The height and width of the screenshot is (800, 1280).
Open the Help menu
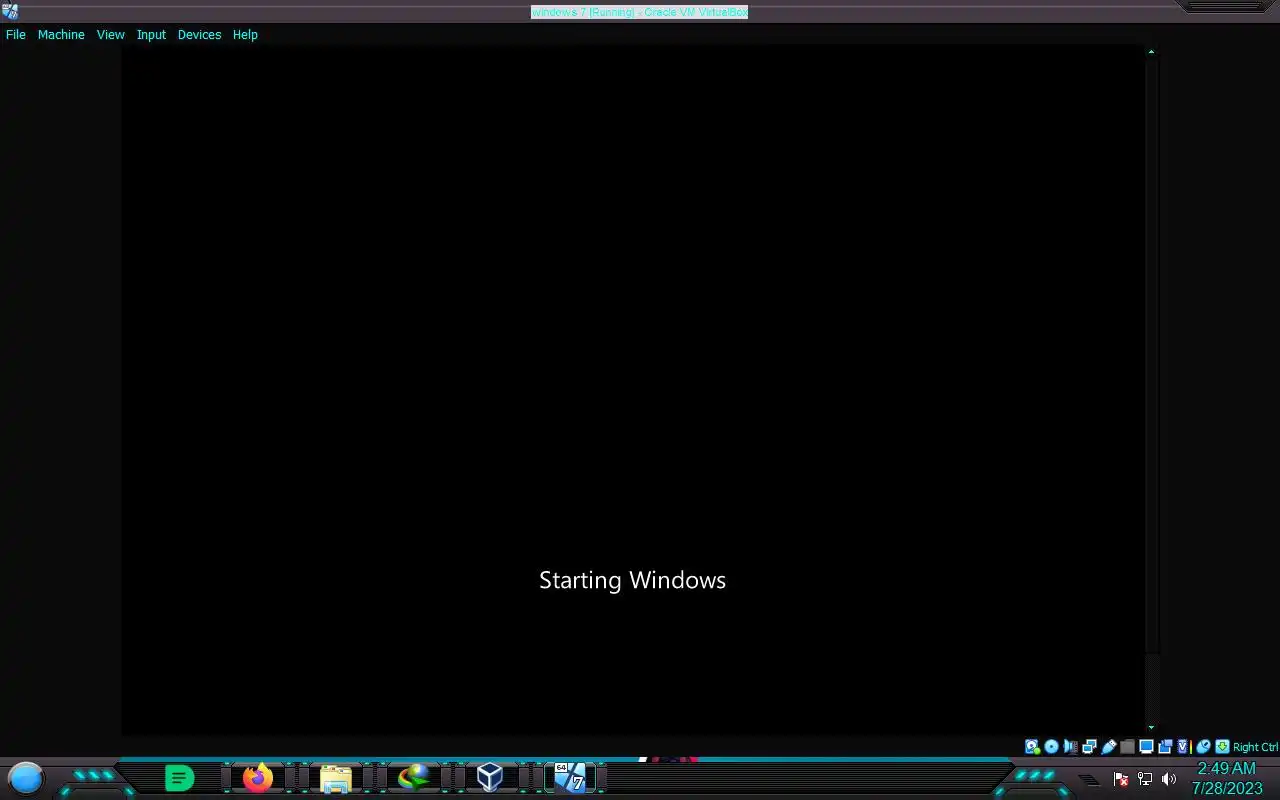[x=245, y=34]
